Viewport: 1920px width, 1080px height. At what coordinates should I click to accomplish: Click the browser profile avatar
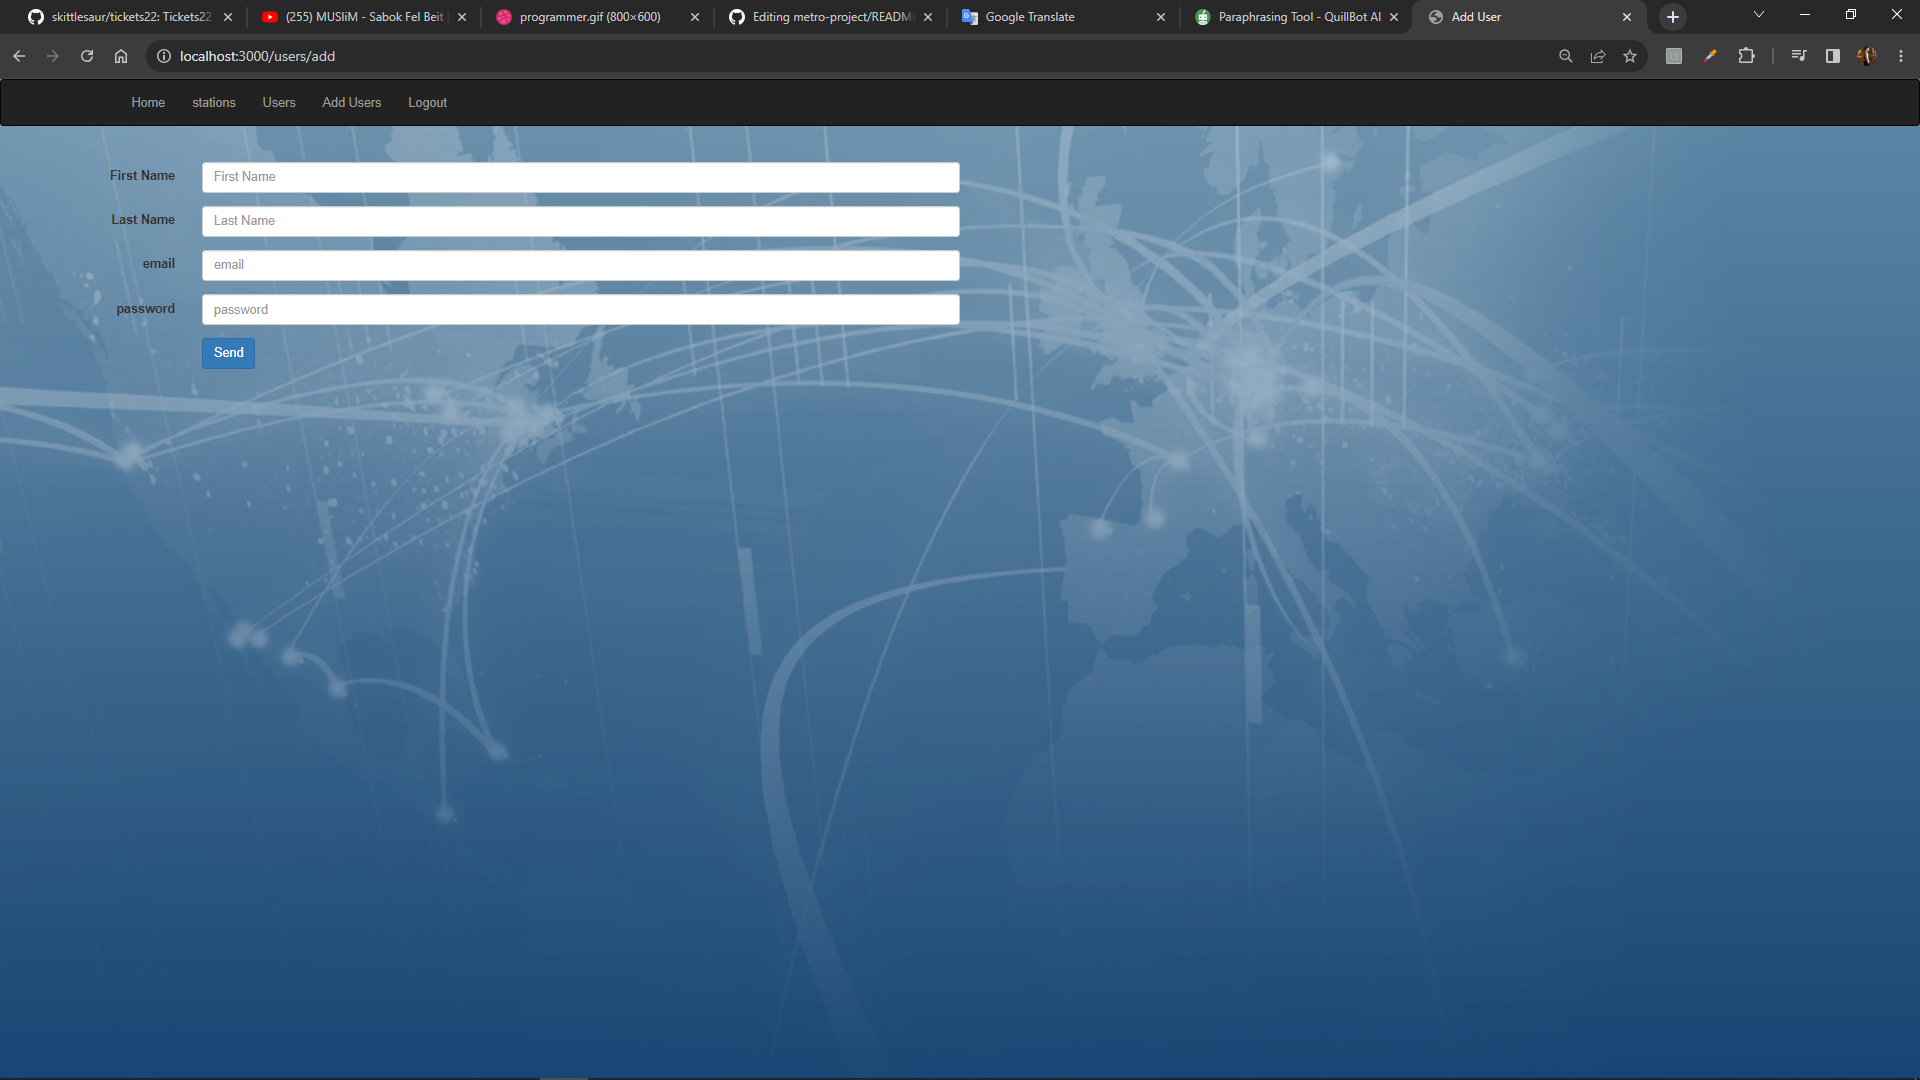point(1868,56)
